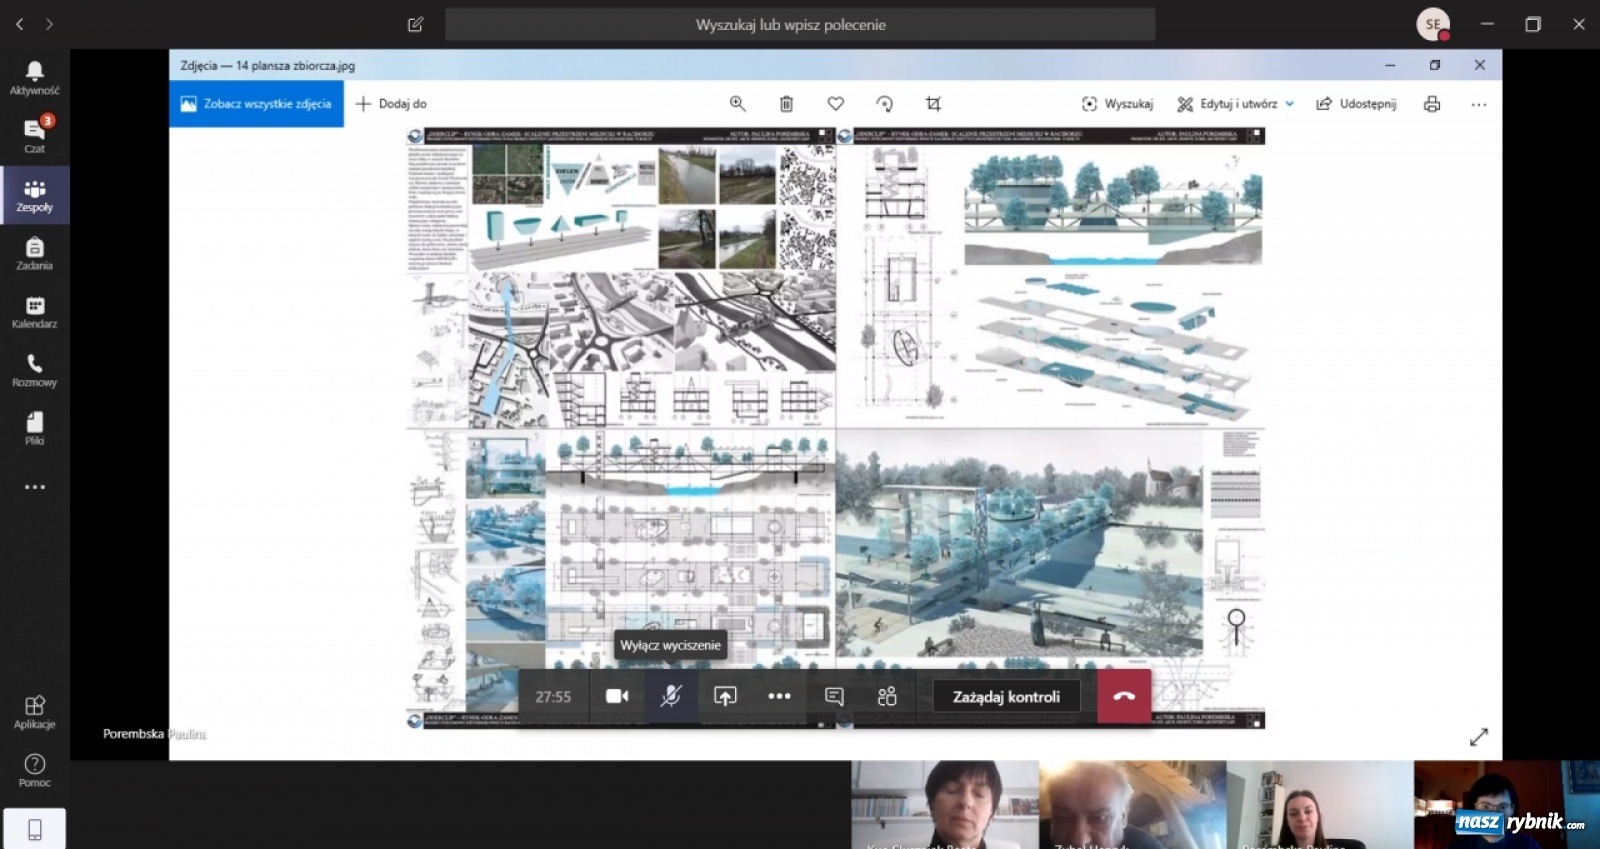Screen dimensions: 1600x849
Task: Click the Zażądaj kontroli button
Action: (1006, 696)
